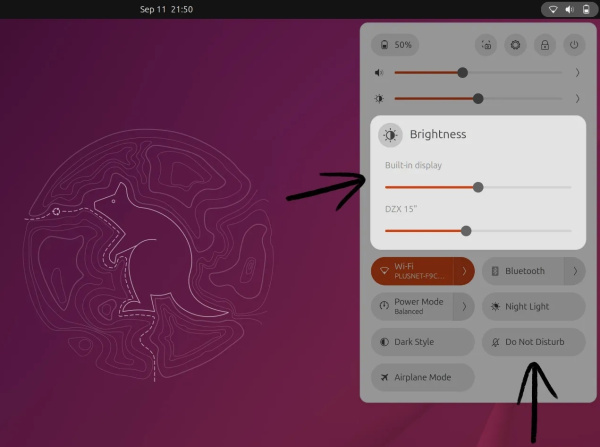
Task: Click the 50% battery indicator button
Action: 395,45
